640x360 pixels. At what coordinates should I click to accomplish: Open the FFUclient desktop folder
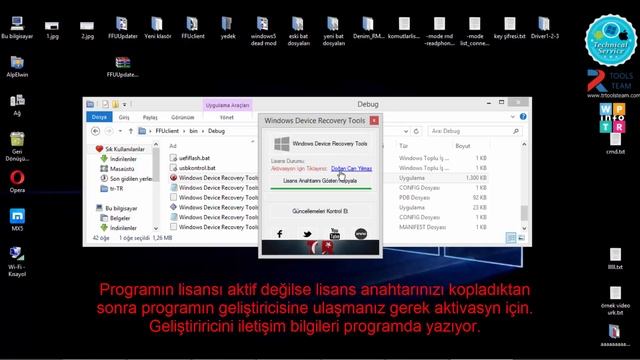pos(193,28)
